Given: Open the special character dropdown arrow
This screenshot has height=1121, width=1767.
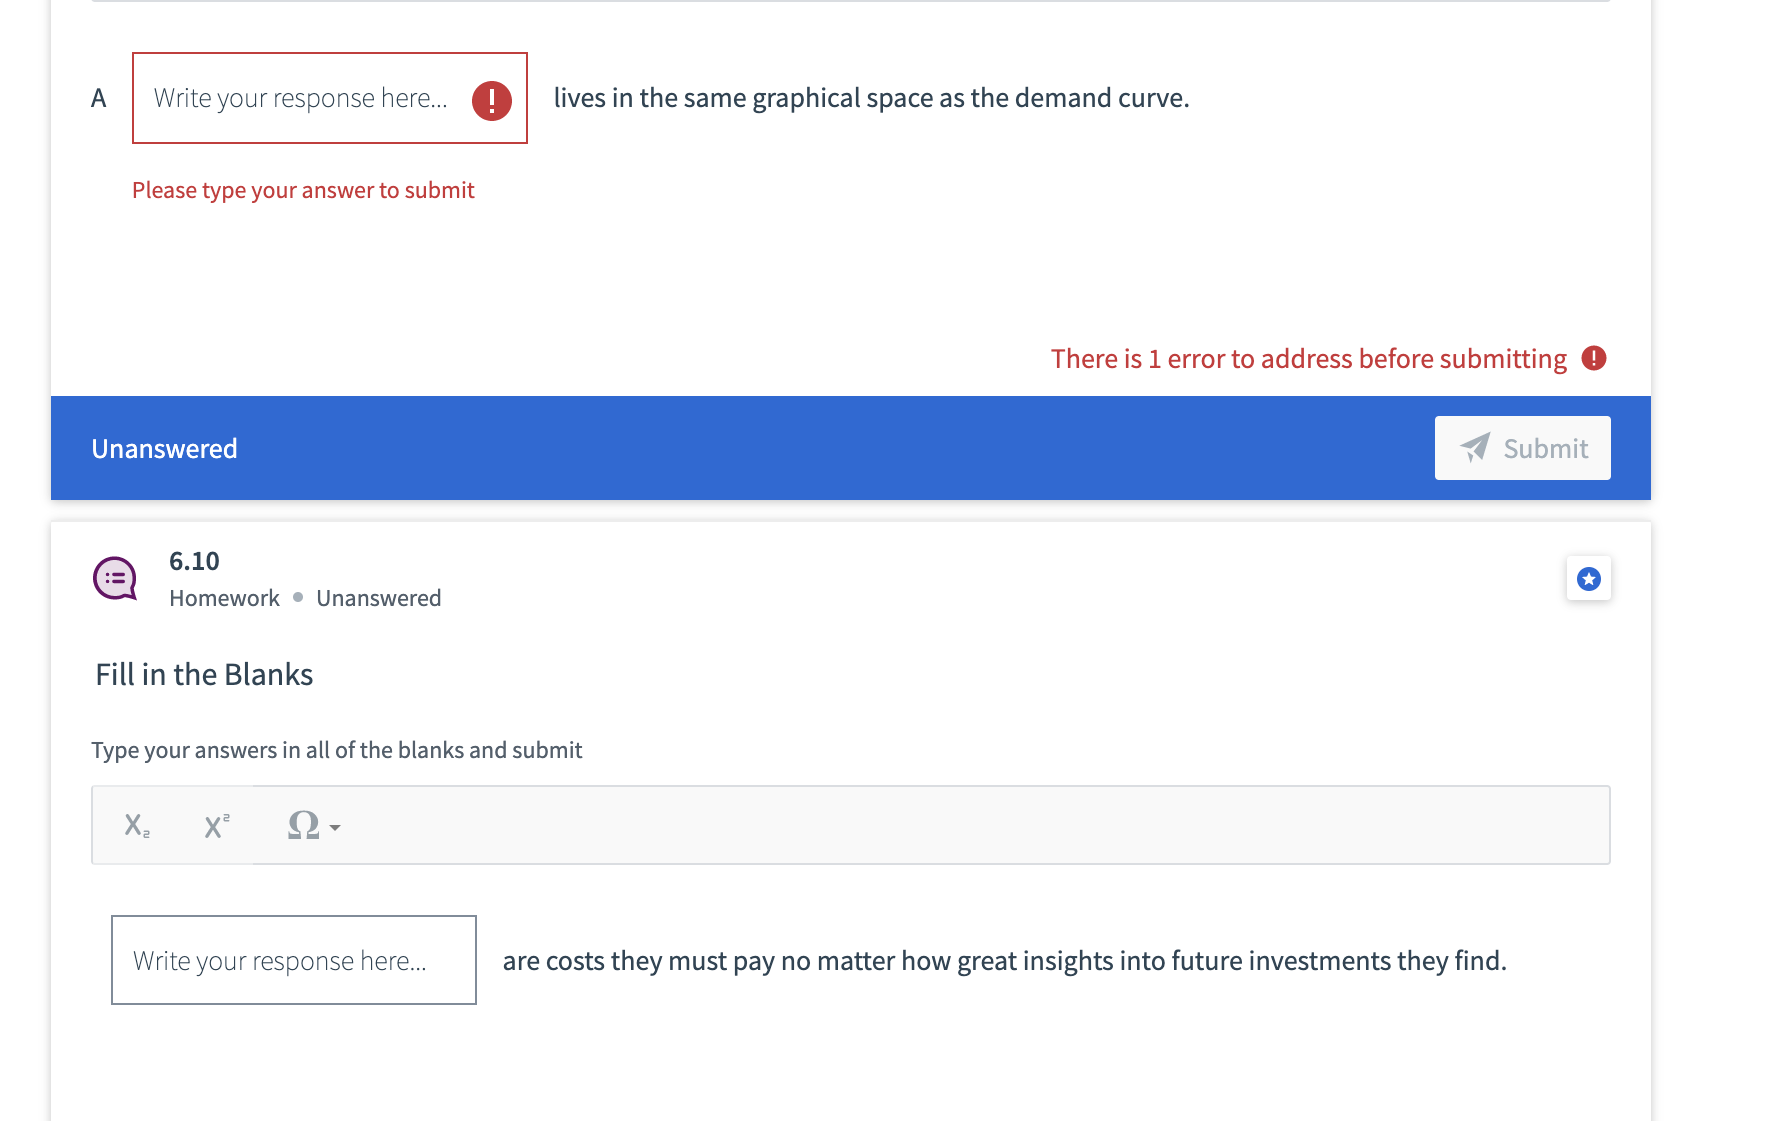Looking at the screenshot, I should [x=335, y=829].
